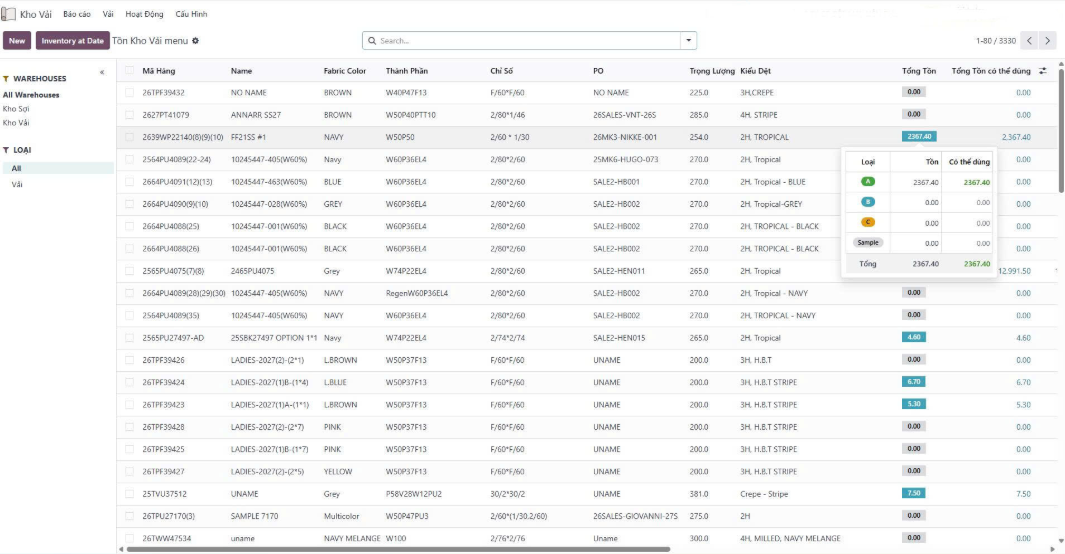
Task: Click the column settings adjust icon
Action: pyautogui.click(x=1043, y=71)
